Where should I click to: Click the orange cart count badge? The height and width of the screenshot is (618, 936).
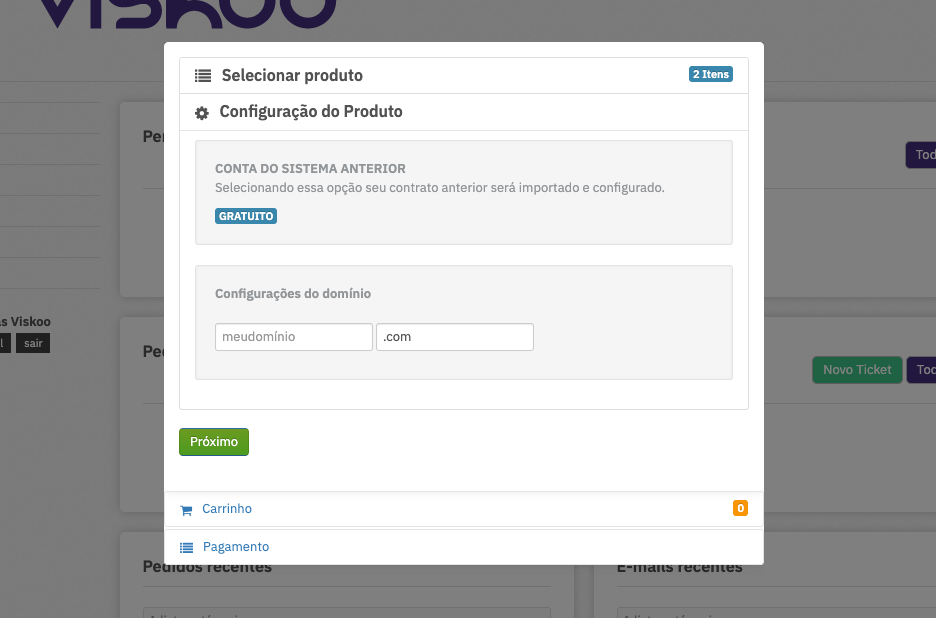tap(740, 508)
